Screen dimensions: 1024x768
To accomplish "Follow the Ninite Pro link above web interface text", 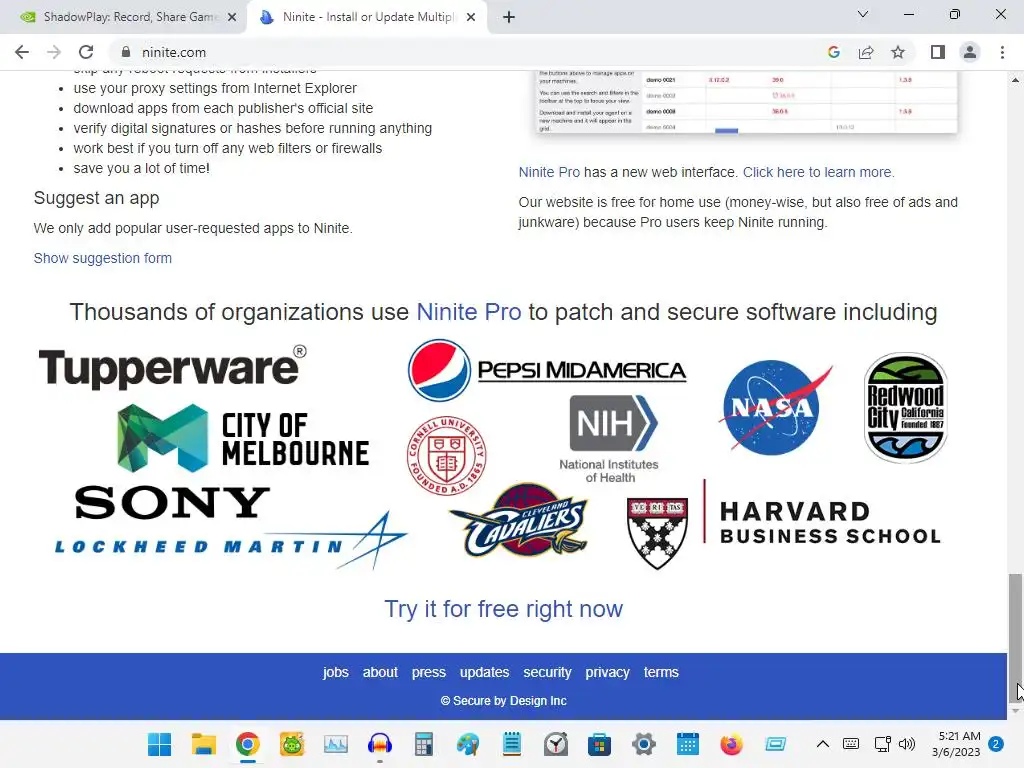I will point(549,172).
